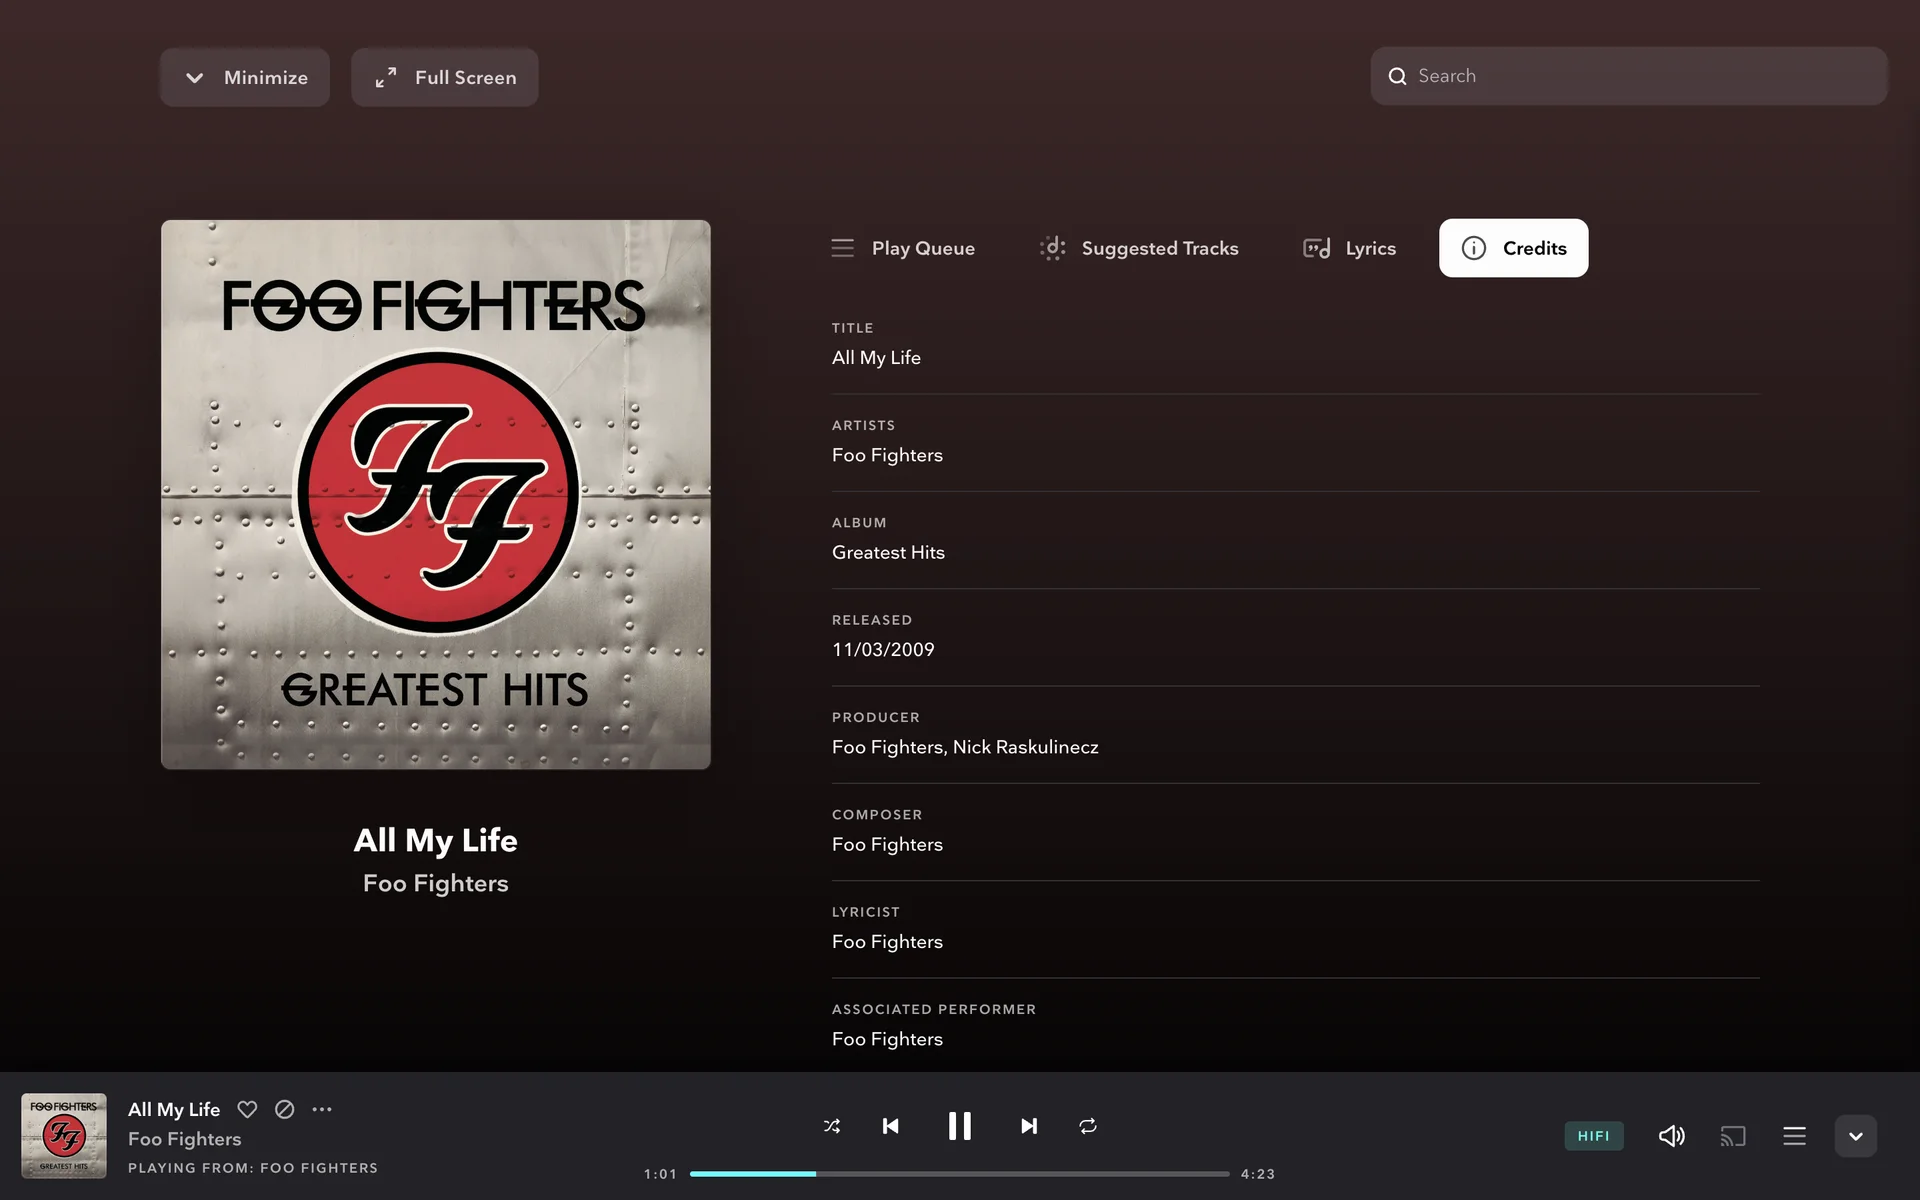Switch to the Play Queue tab
1920x1200 pixels.
click(x=903, y=248)
